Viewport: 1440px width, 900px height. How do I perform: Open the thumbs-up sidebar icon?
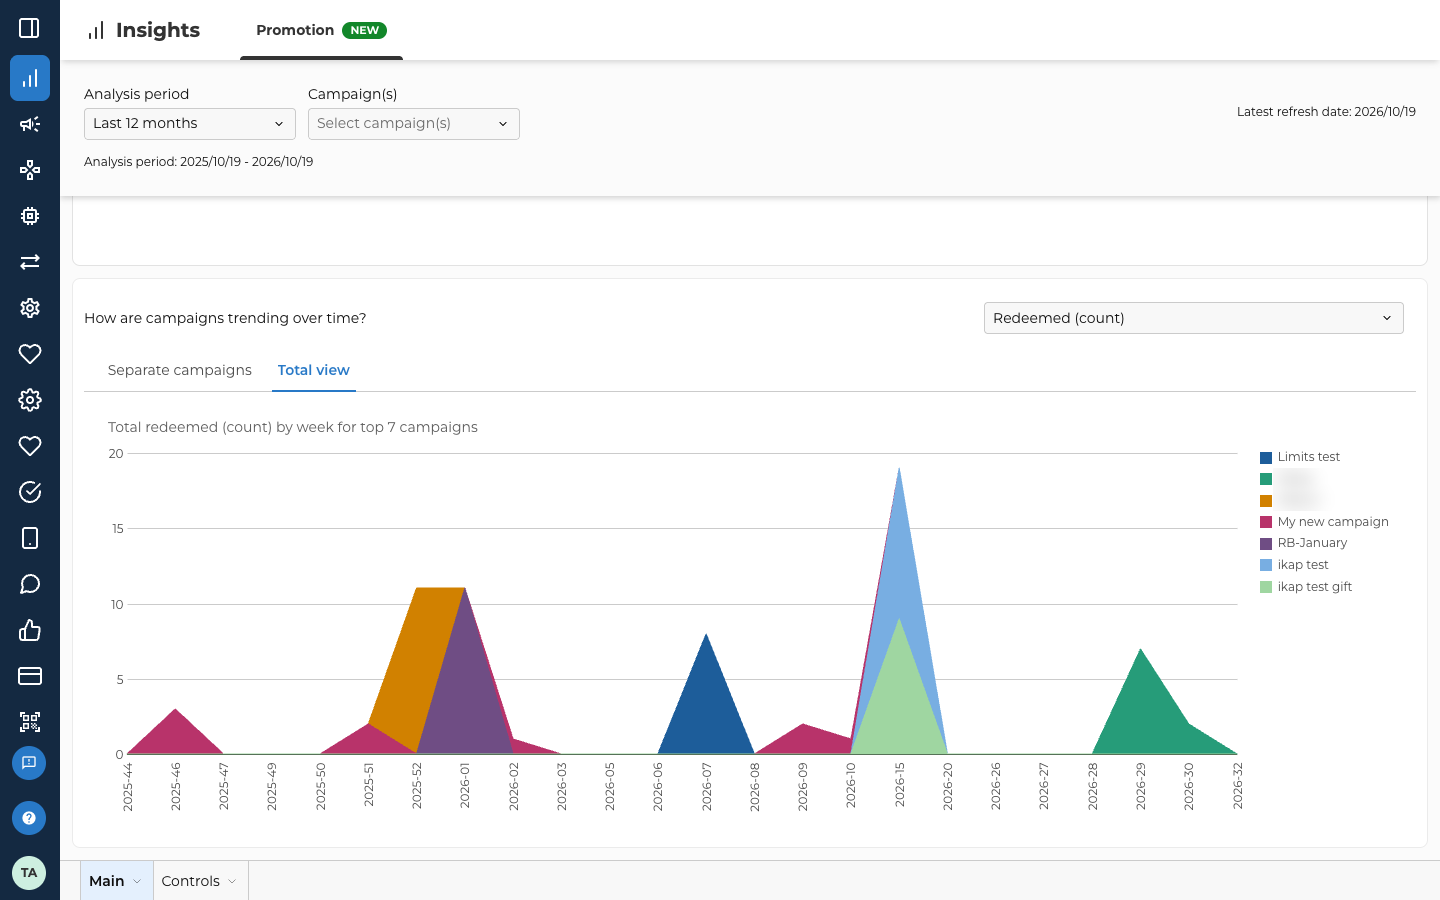coord(30,630)
